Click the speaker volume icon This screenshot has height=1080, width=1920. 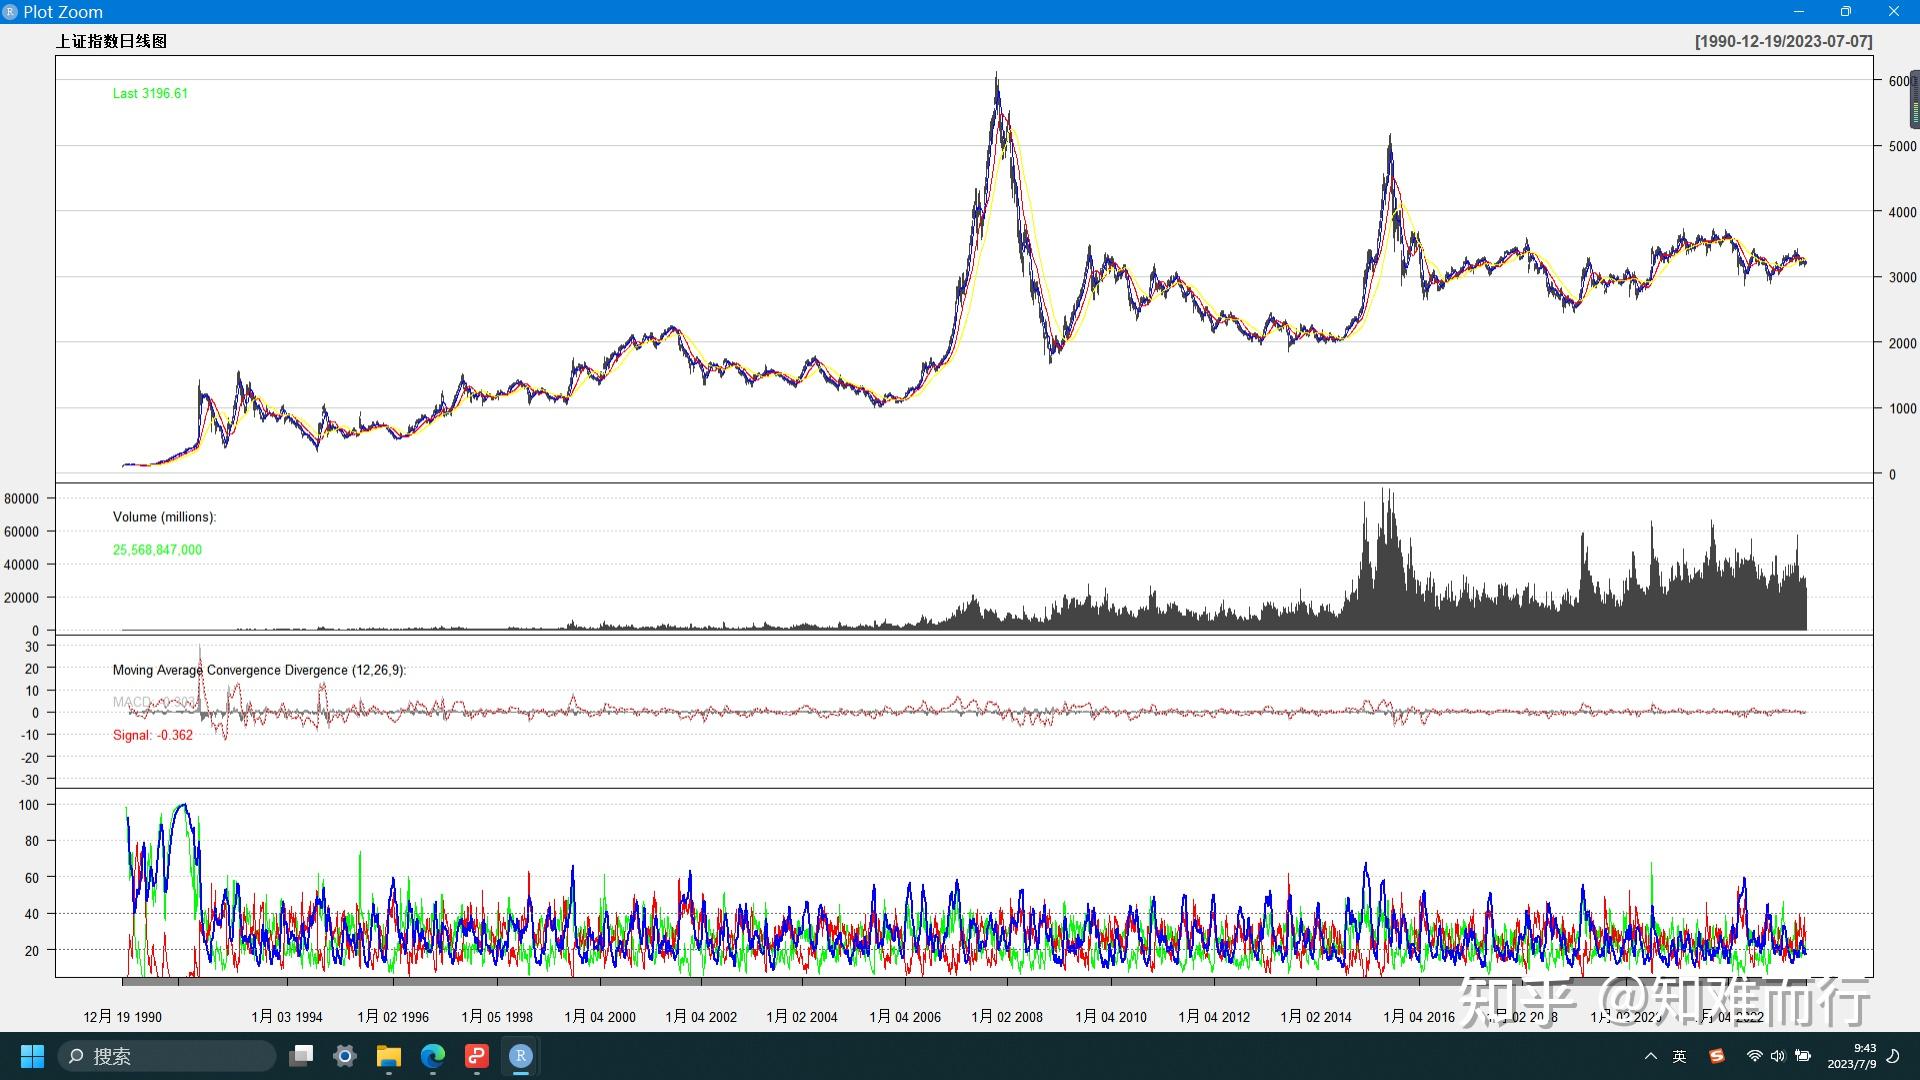(1778, 1056)
